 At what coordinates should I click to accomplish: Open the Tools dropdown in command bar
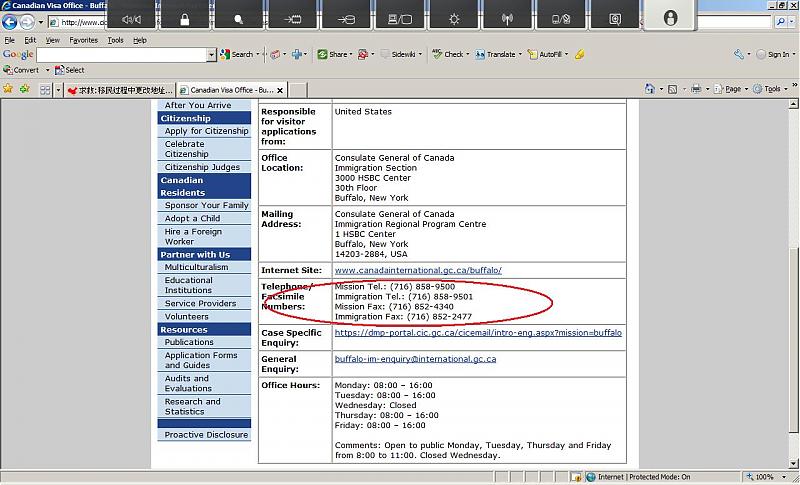coord(770,89)
